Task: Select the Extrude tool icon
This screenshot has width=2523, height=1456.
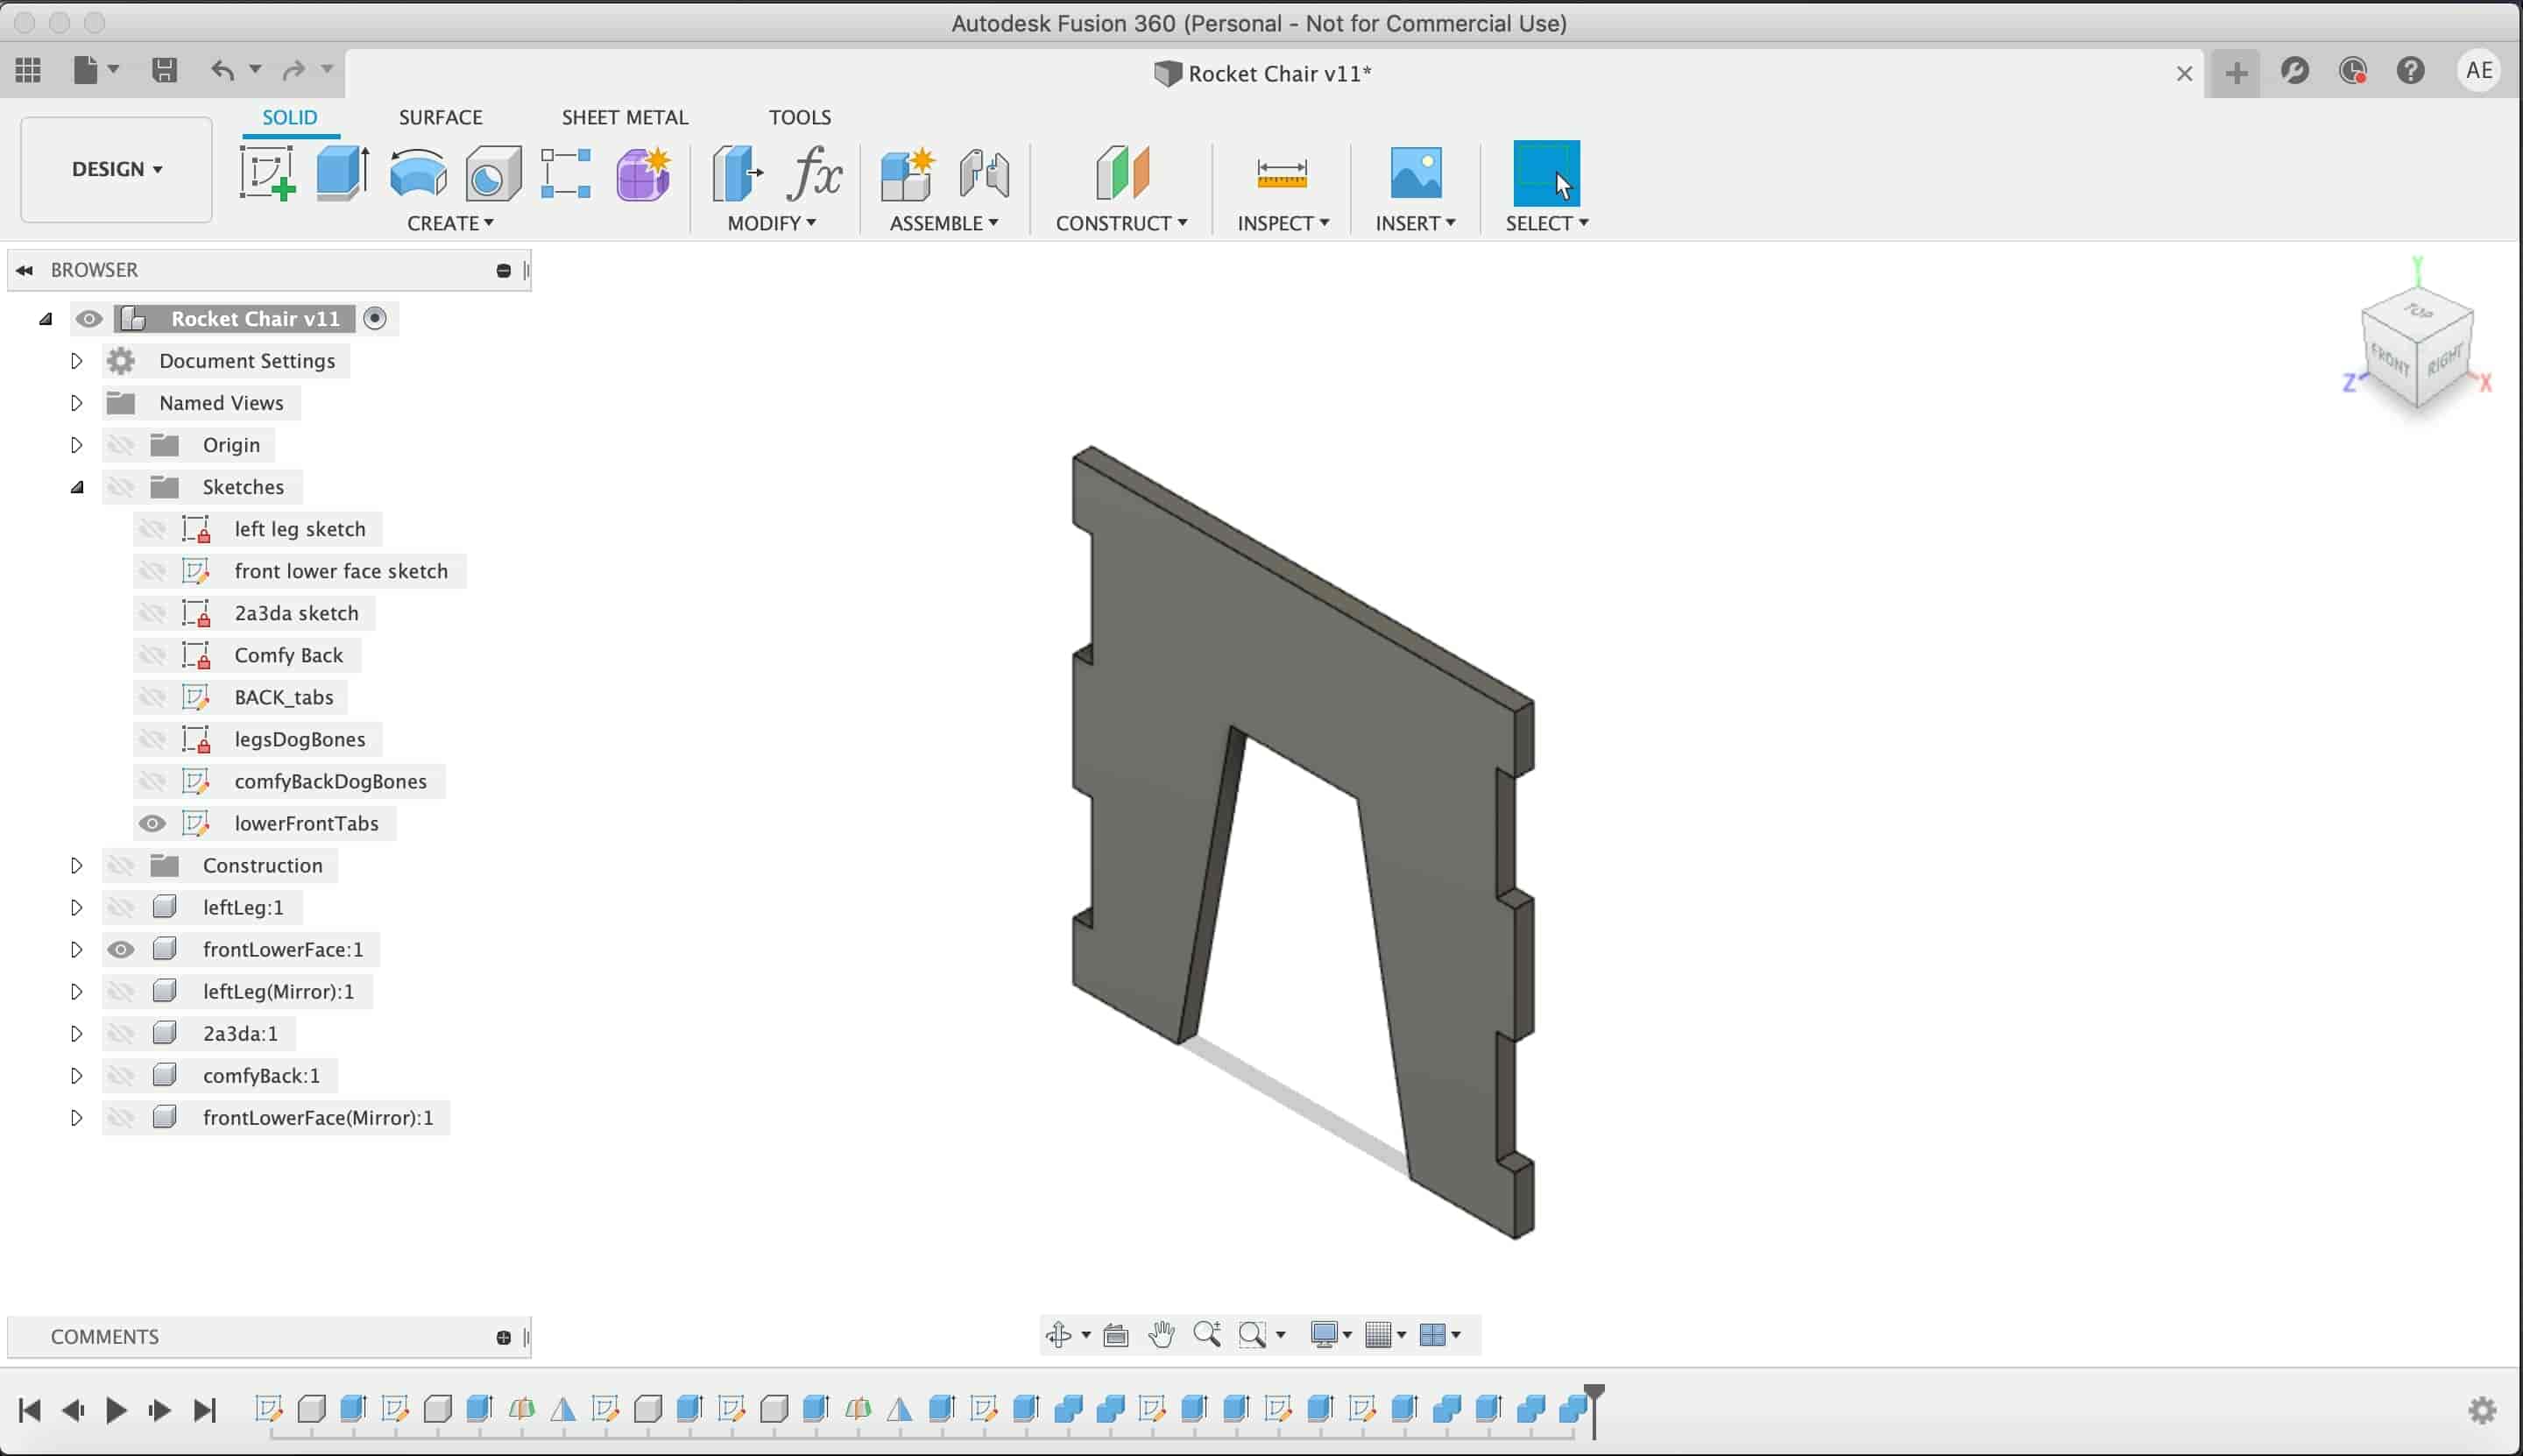Action: point(343,173)
